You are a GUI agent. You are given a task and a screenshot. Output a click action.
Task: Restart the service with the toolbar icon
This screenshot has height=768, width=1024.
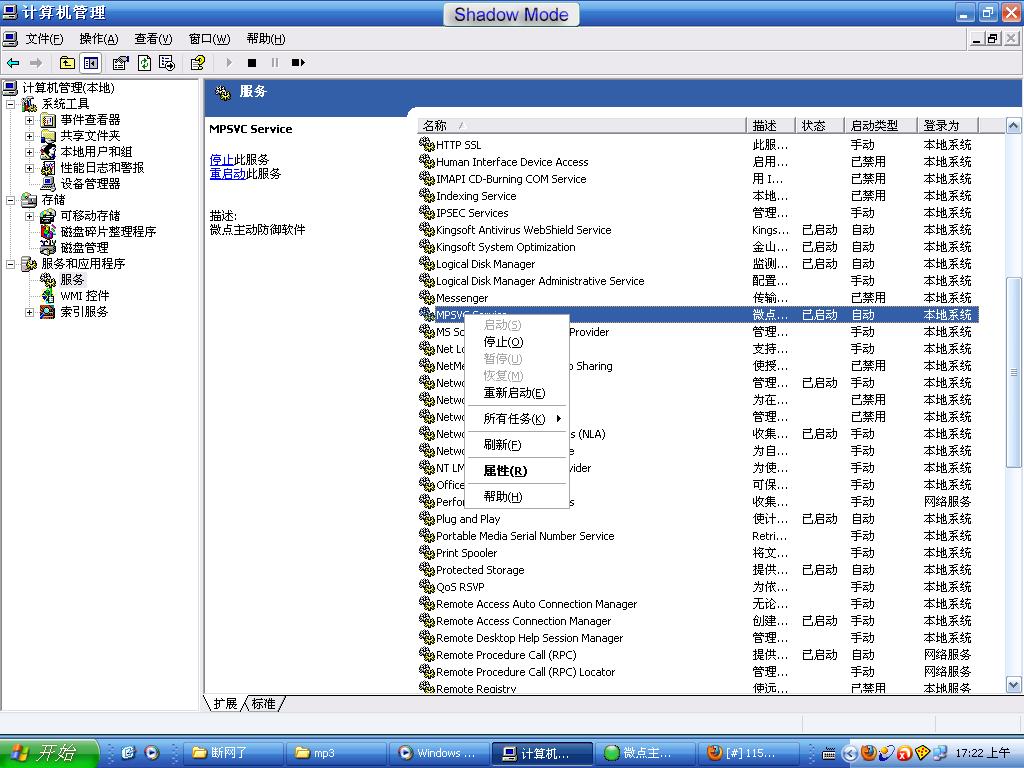(298, 63)
